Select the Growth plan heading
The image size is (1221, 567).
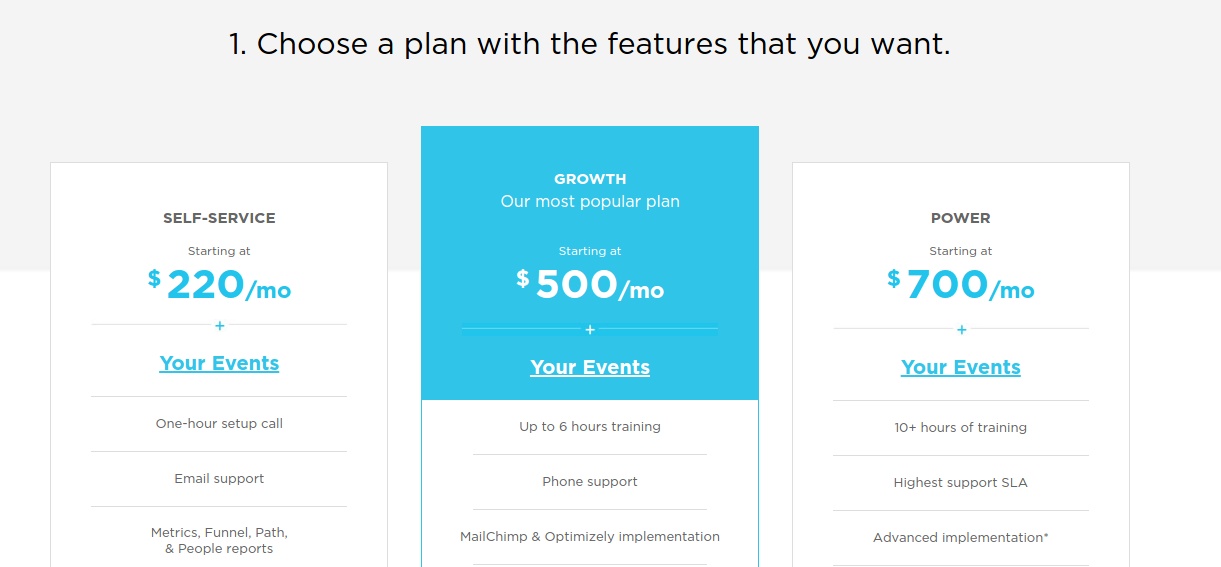[x=590, y=179]
